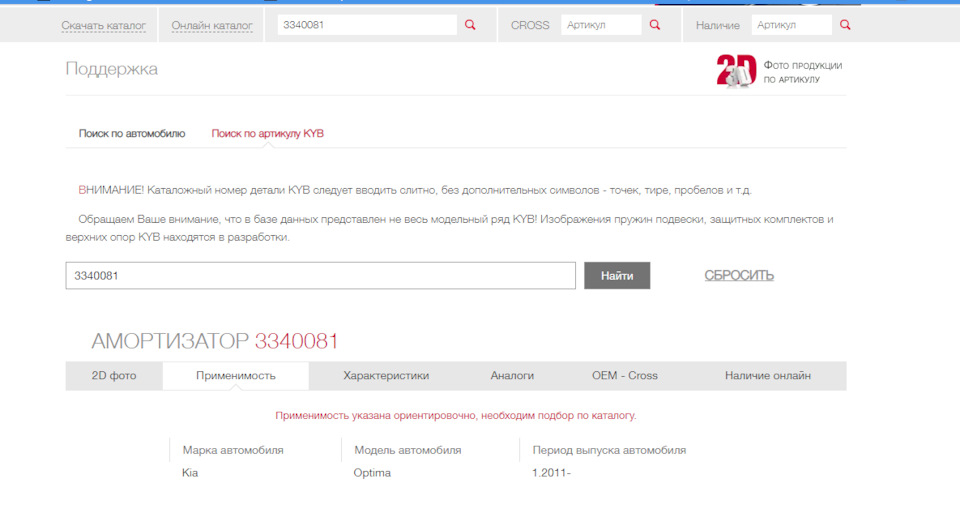Focus the CROSS Артикул input field
The height and width of the screenshot is (513, 960).
coord(601,25)
